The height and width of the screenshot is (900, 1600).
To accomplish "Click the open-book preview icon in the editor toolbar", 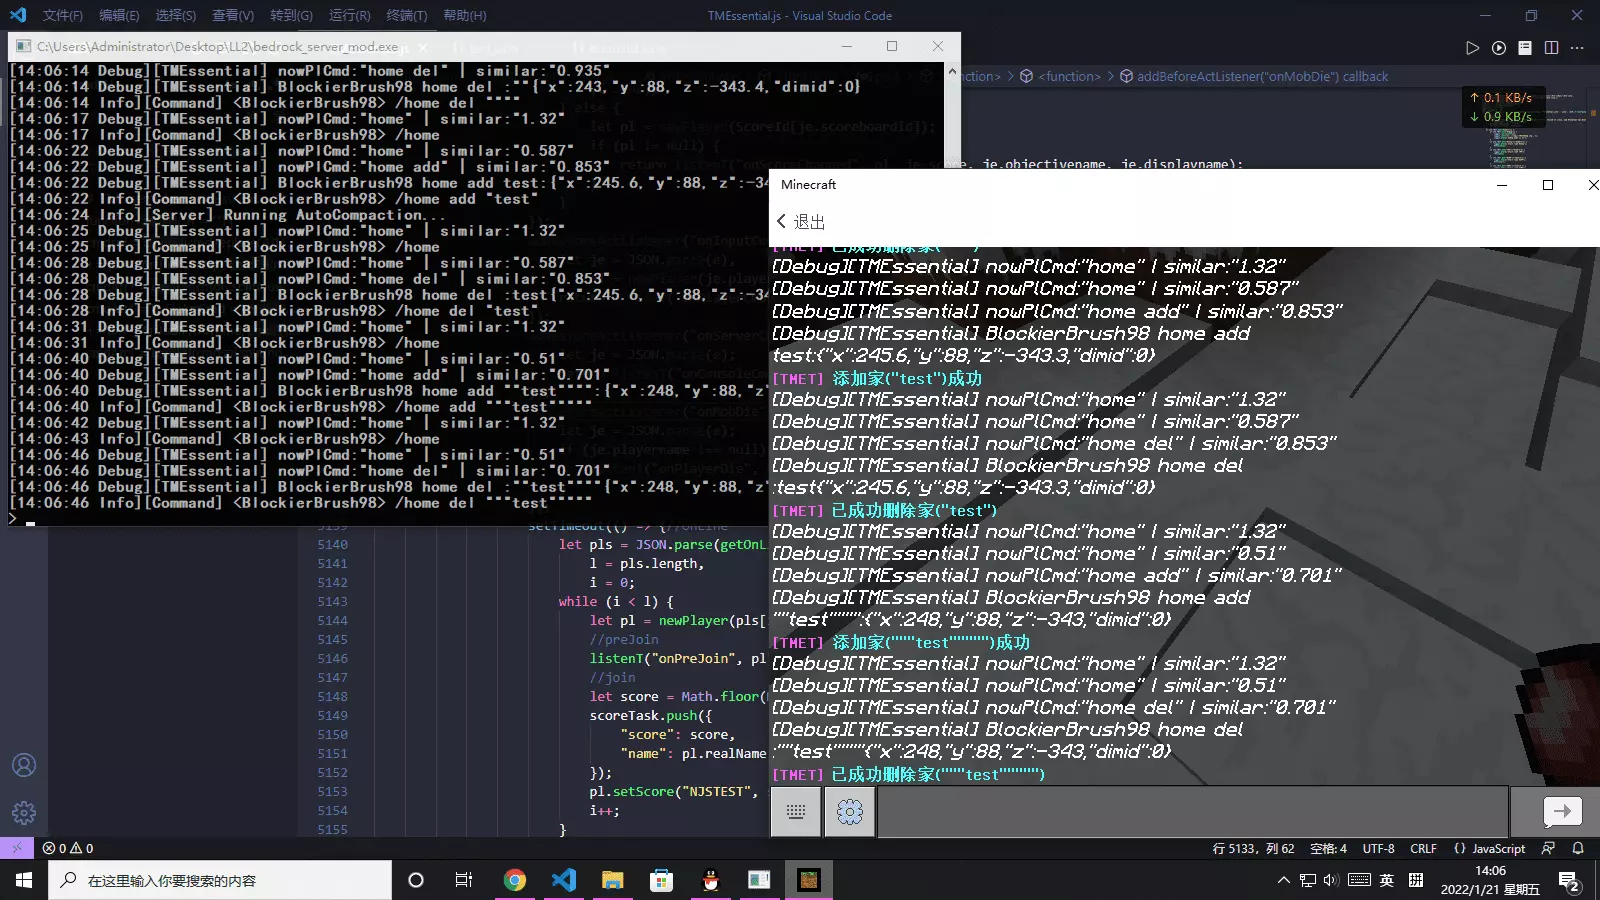I will click(x=1525, y=48).
